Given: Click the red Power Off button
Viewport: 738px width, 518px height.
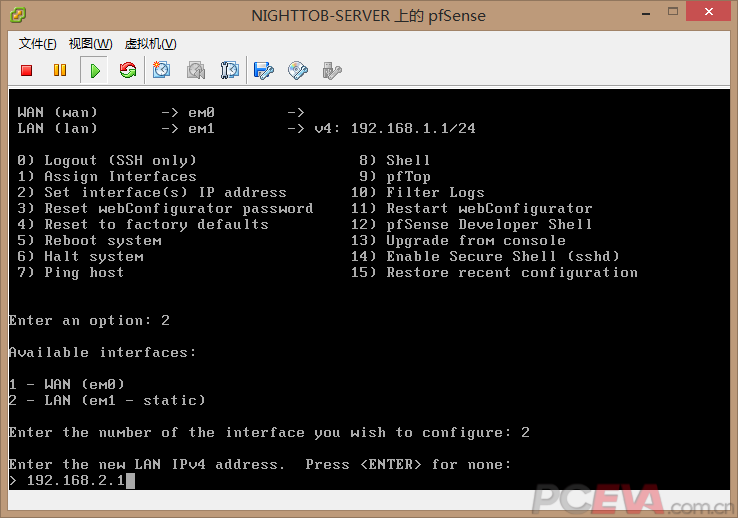Looking at the screenshot, I should tap(27, 70).
